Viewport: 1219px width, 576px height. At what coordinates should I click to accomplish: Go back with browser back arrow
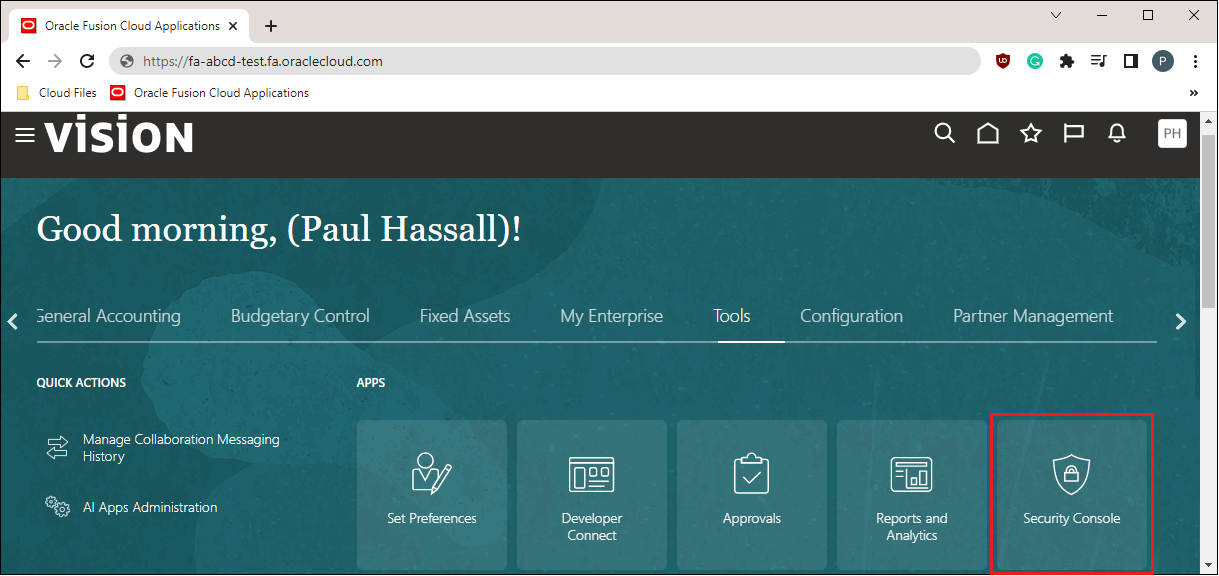tap(23, 61)
